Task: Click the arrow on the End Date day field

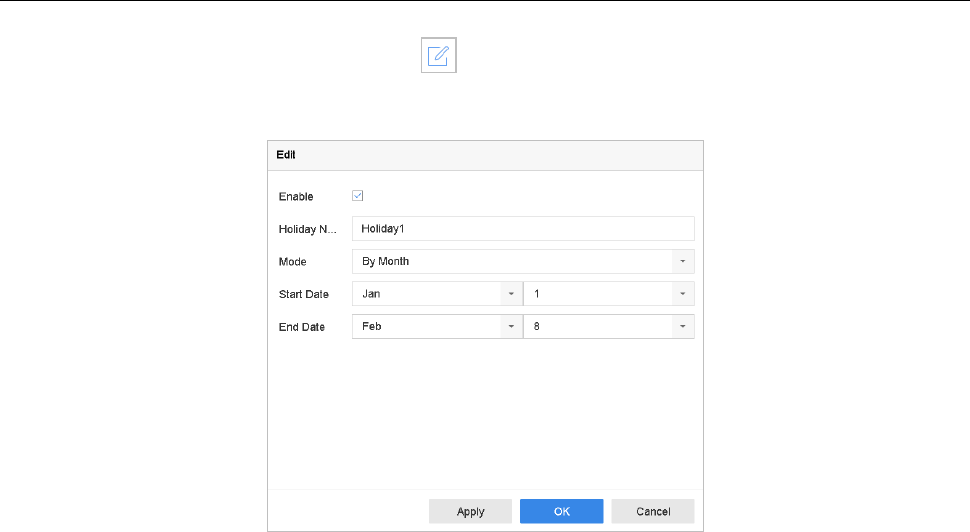Action: coord(683,327)
